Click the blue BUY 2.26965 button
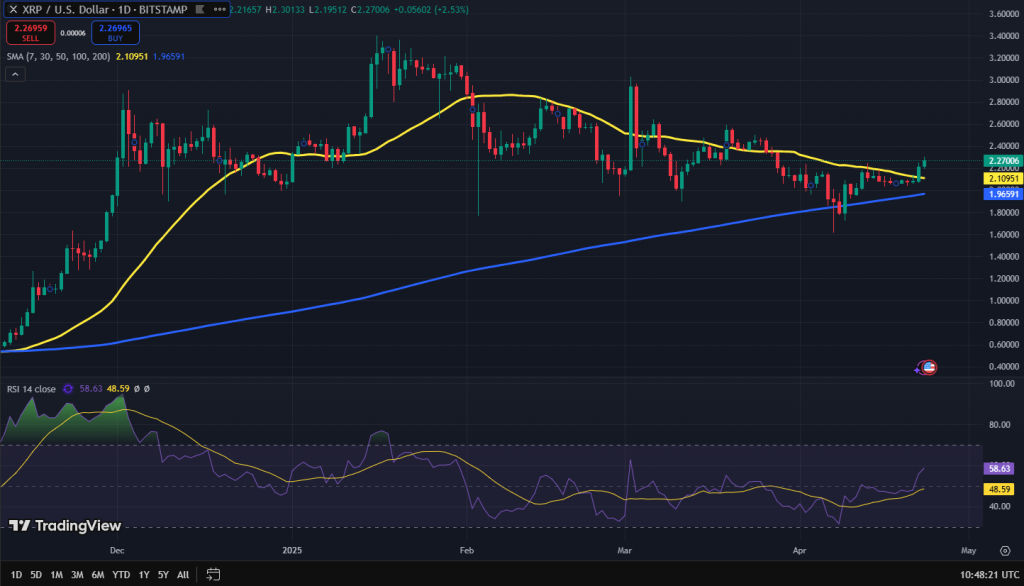 click(115, 32)
